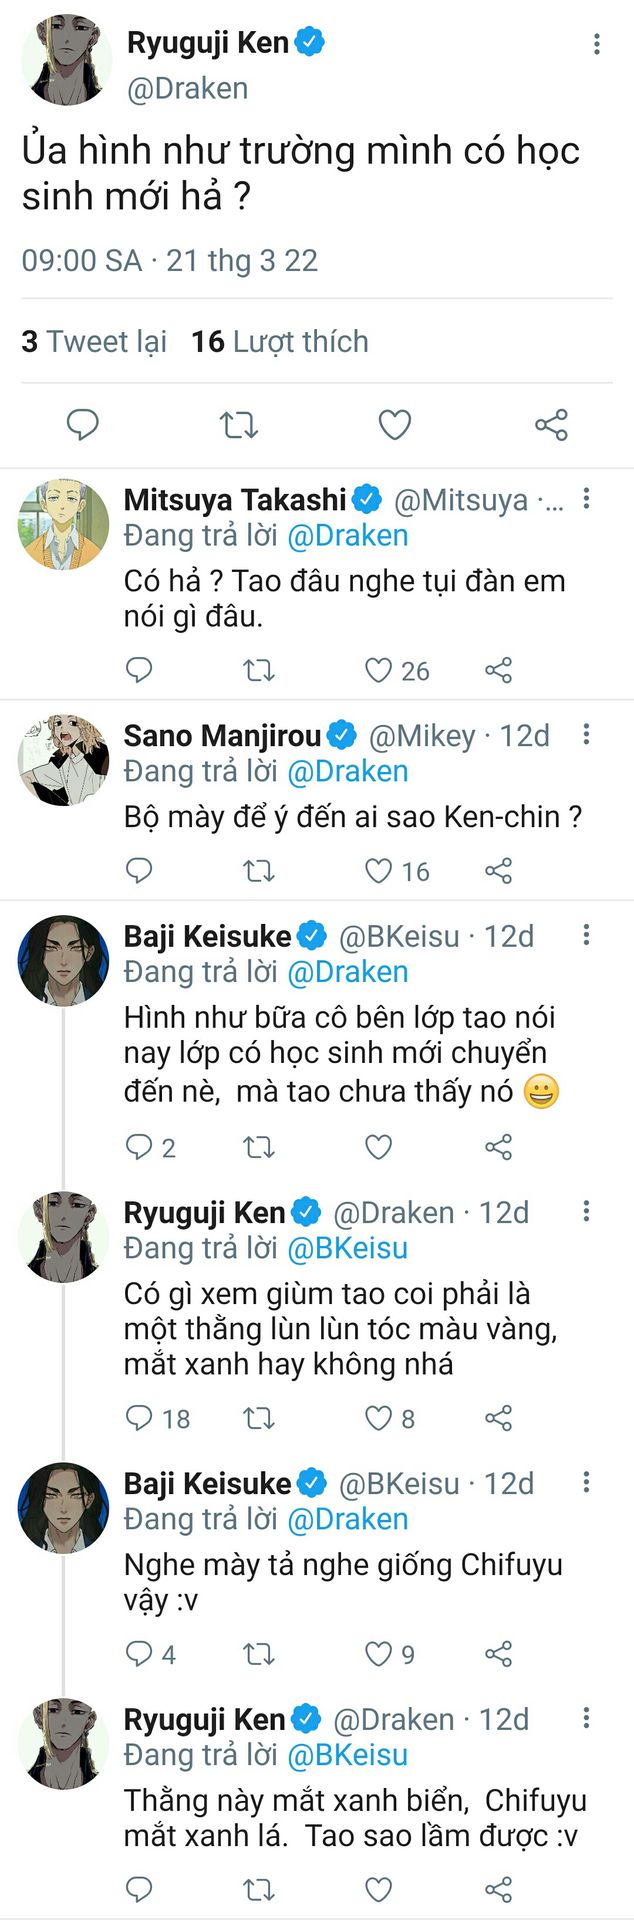View the 3 Tweet lại list
This screenshot has height=1920, width=634.
pos(94,342)
